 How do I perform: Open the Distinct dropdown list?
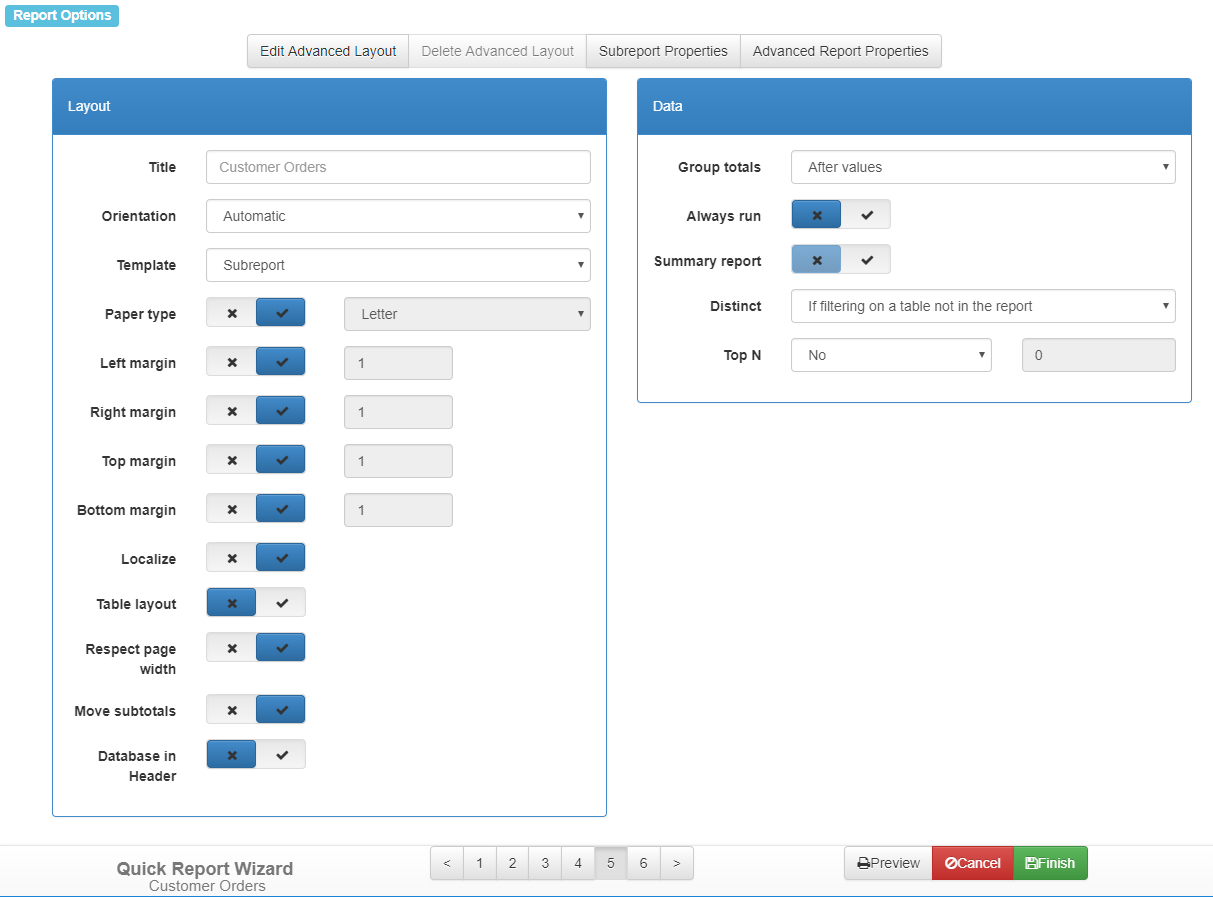coord(982,306)
